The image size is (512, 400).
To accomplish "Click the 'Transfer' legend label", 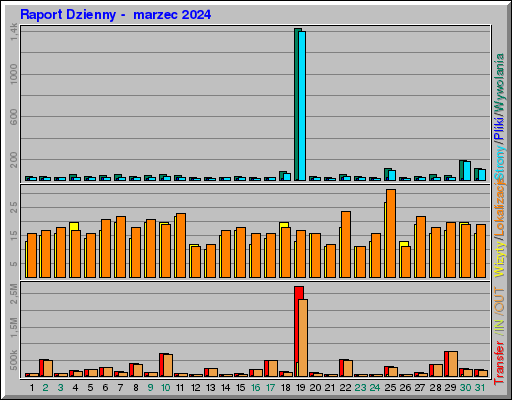I will coord(499,362).
